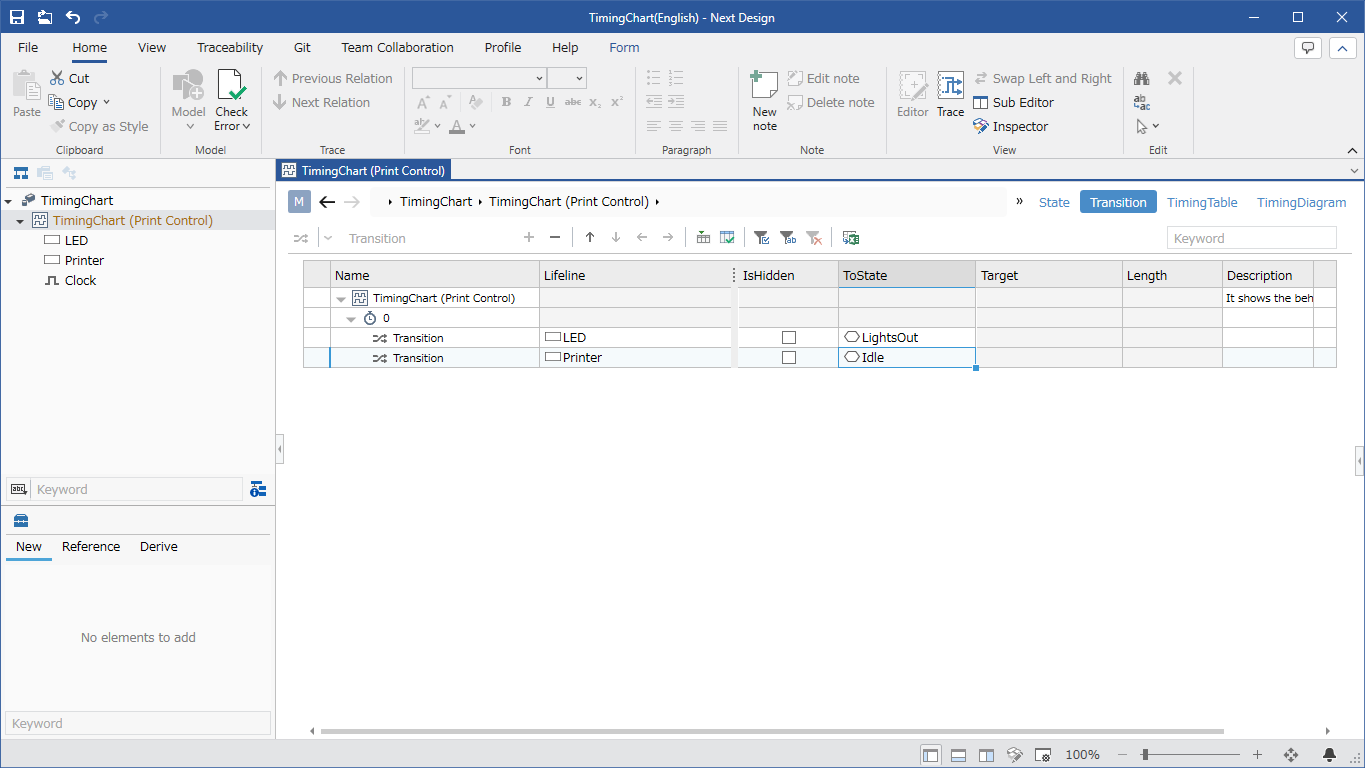Open the Copy dropdown arrow
1365x768 pixels.
pyautogui.click(x=106, y=102)
